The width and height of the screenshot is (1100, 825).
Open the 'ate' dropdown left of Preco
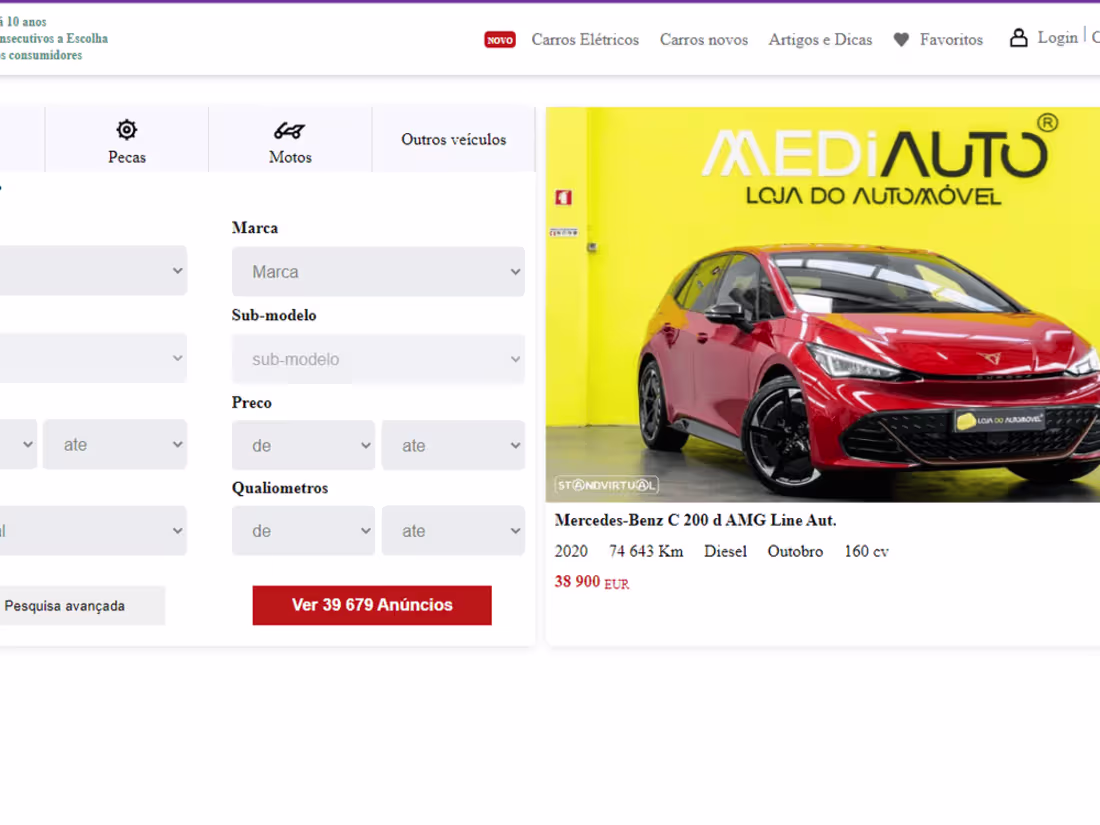click(x=115, y=444)
